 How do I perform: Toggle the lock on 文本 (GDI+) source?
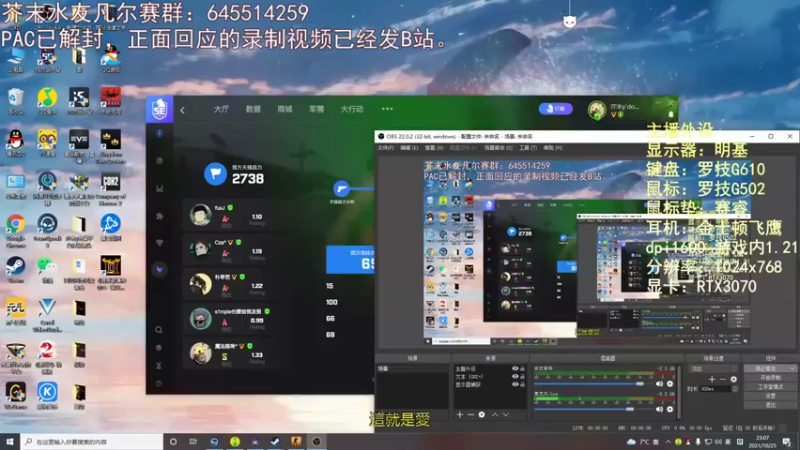pyautogui.click(x=522, y=377)
